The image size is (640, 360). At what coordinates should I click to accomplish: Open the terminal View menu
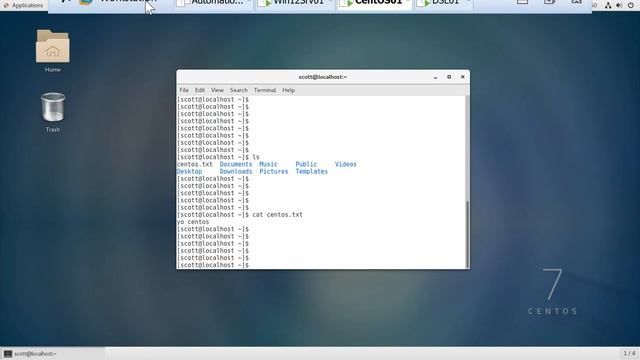217,90
